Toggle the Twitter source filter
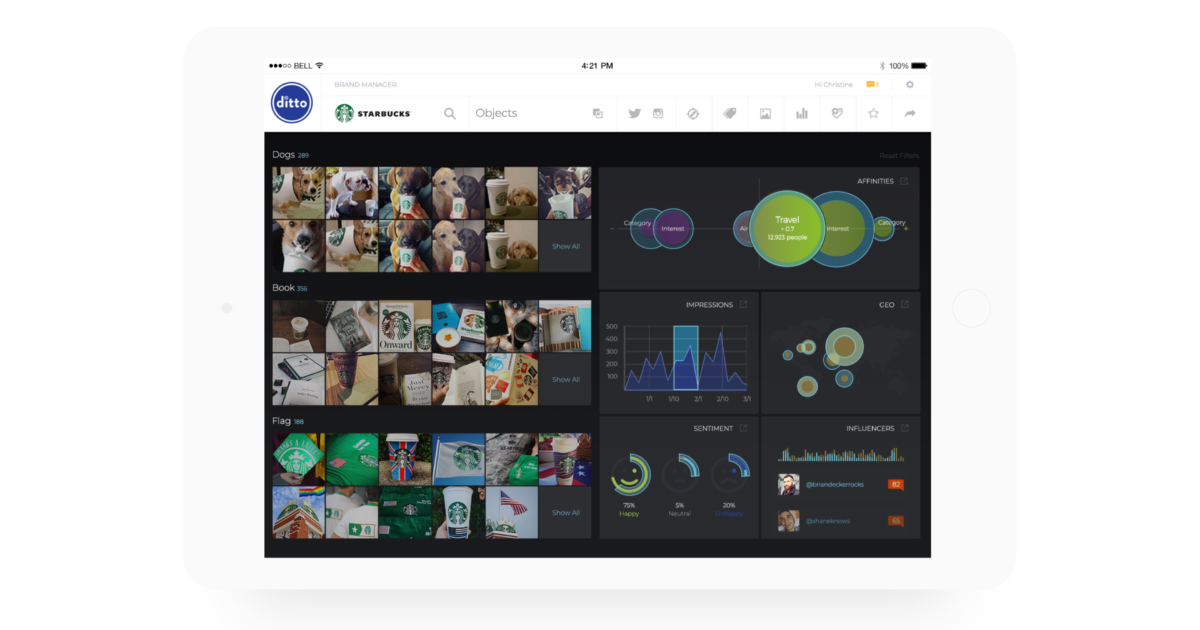 633,113
